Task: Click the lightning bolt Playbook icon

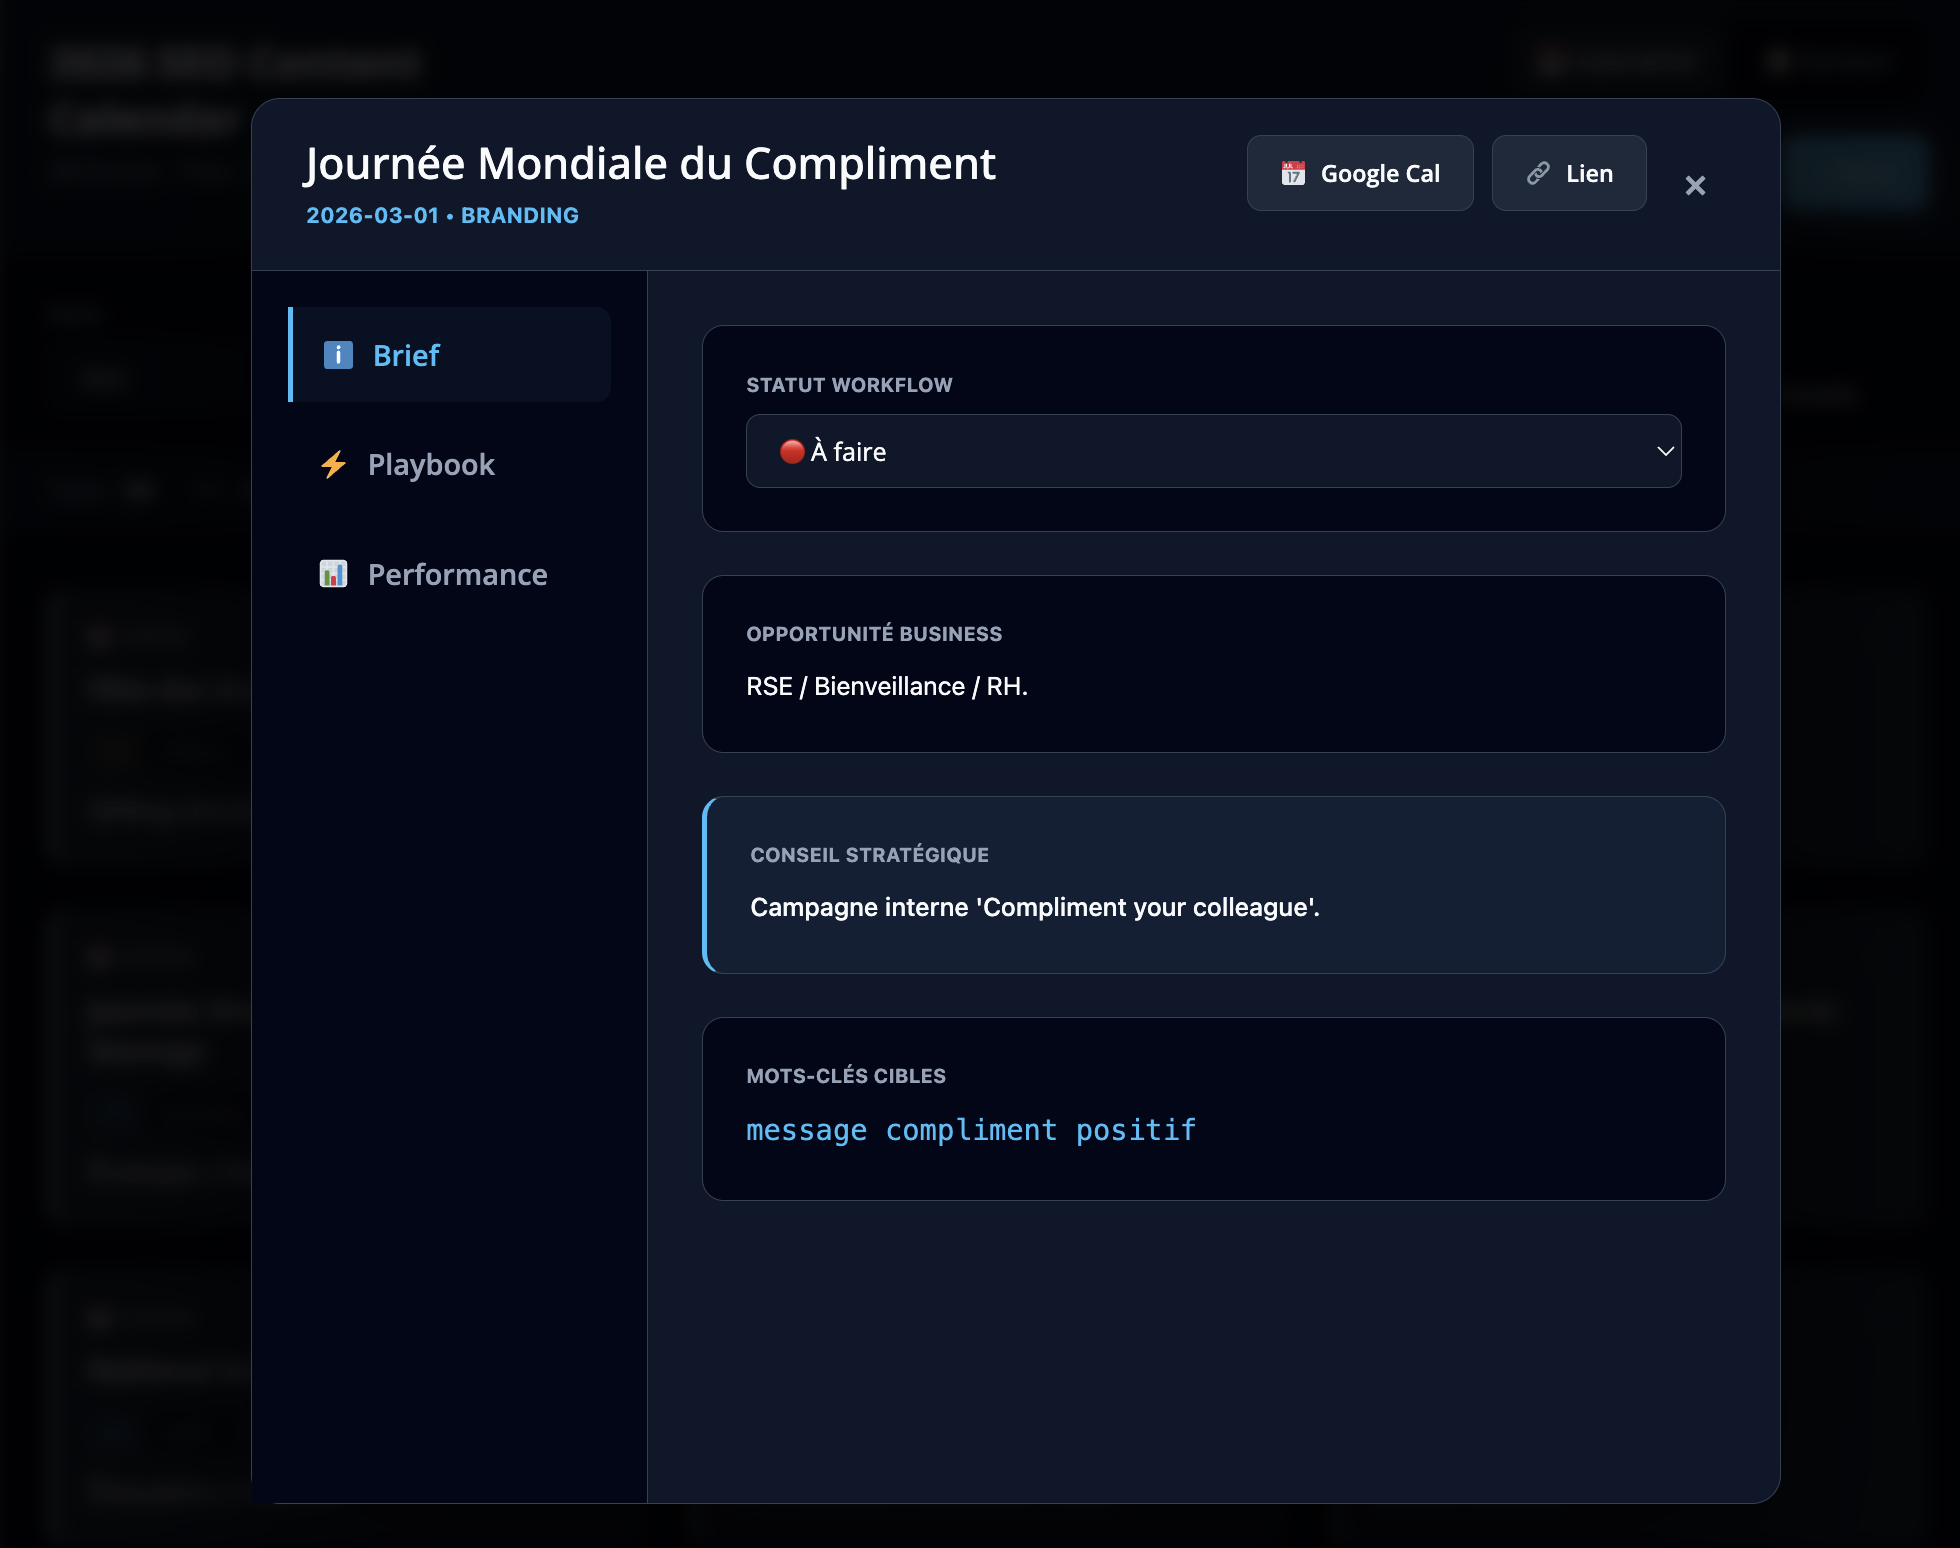Action: click(333, 464)
